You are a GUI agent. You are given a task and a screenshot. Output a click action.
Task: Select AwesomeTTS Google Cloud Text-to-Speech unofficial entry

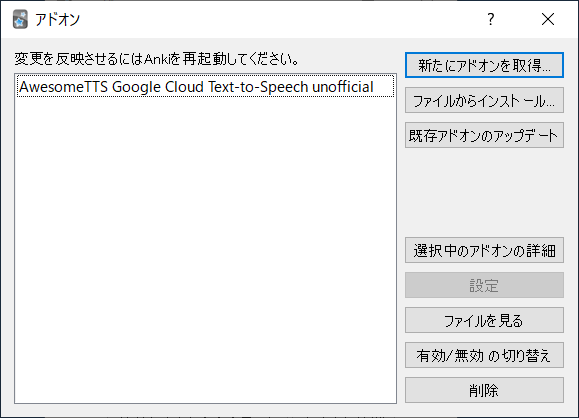click(206, 87)
